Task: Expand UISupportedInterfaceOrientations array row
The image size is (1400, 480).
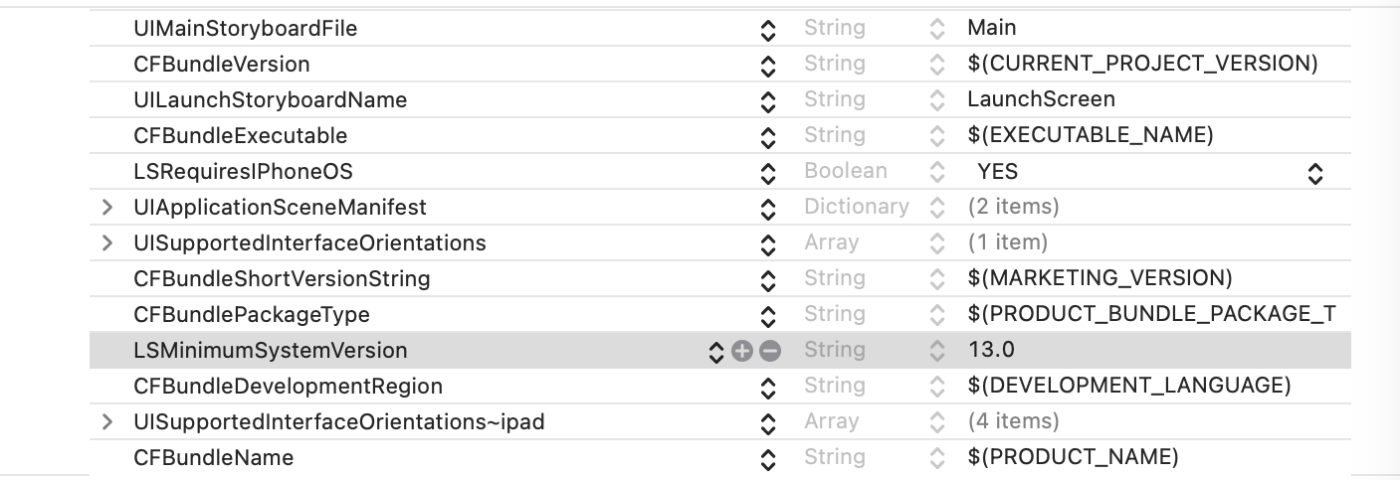Action: 107,243
